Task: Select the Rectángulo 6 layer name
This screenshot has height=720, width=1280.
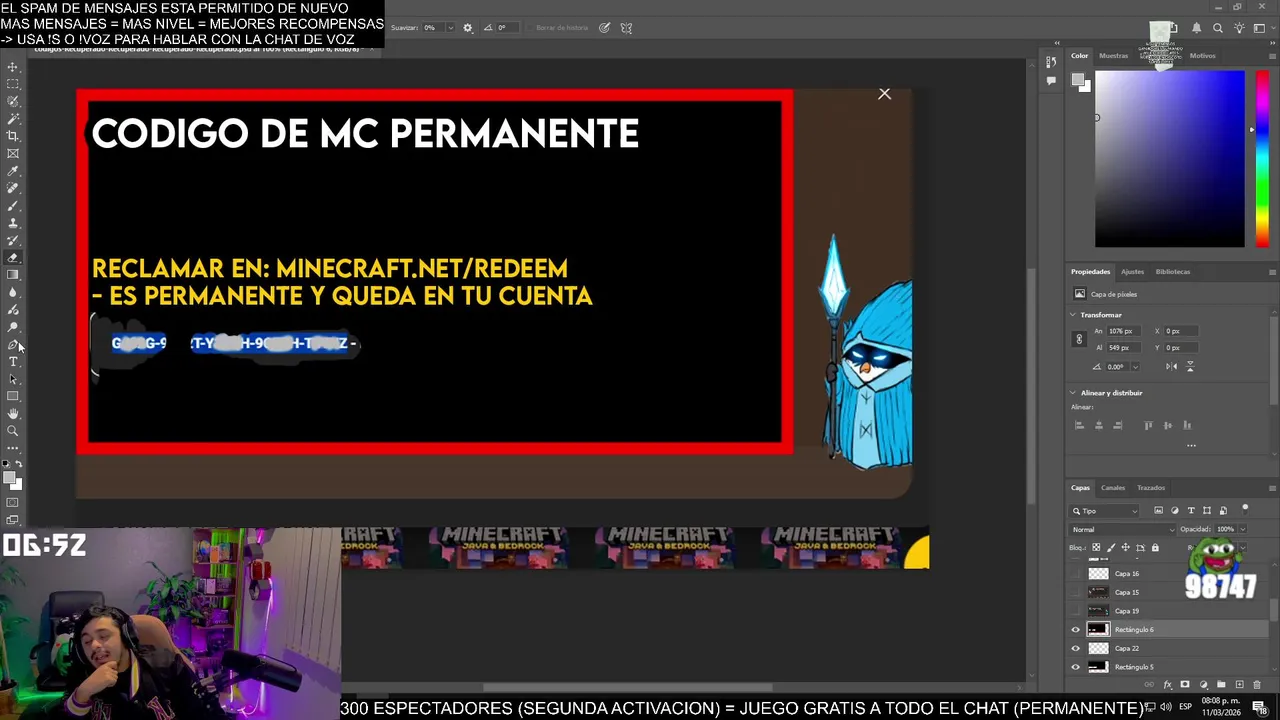Action: [1134, 630]
